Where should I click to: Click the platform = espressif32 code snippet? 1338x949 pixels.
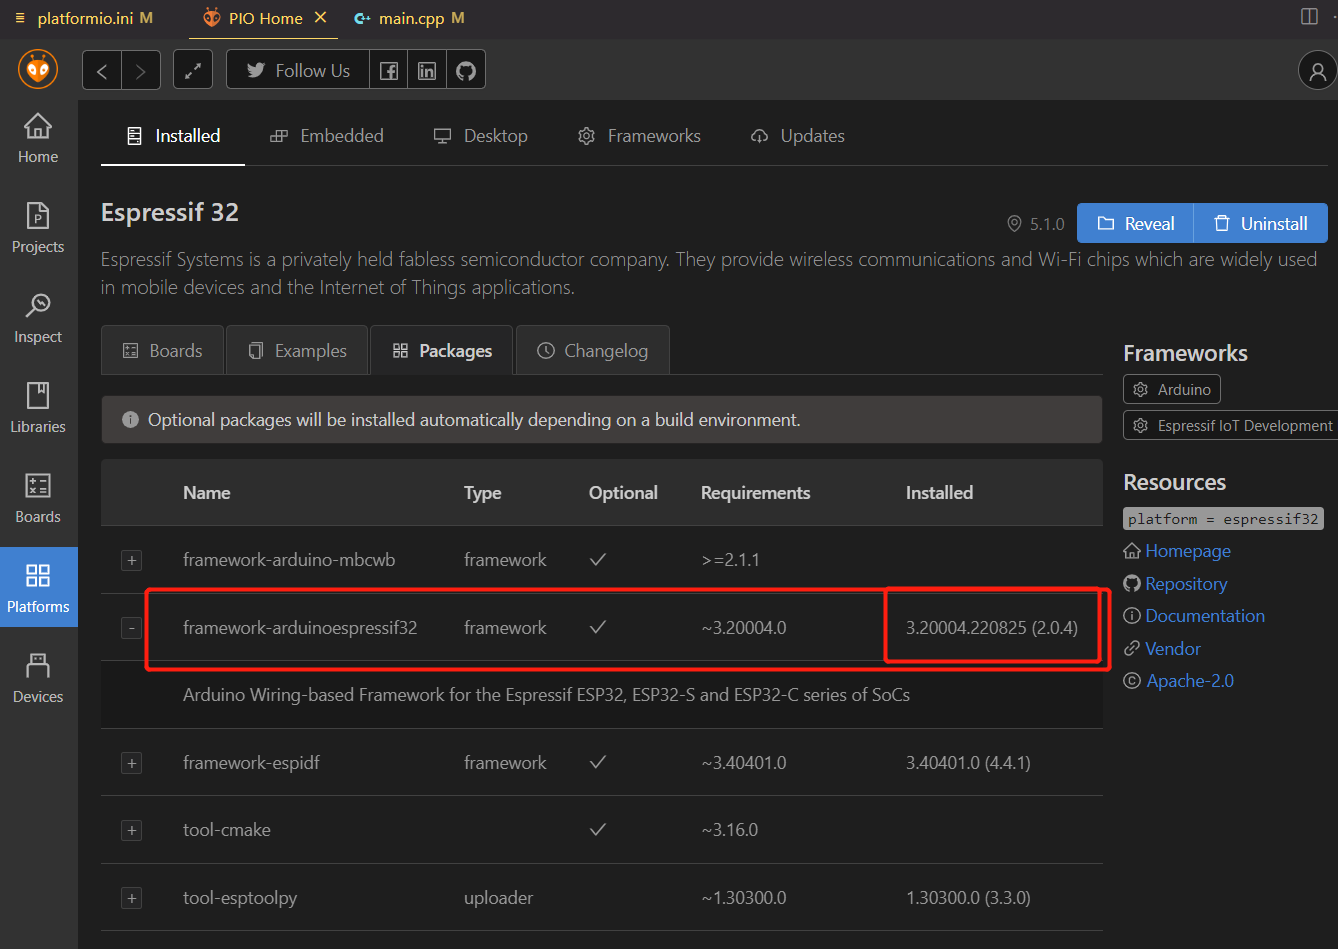(1224, 519)
